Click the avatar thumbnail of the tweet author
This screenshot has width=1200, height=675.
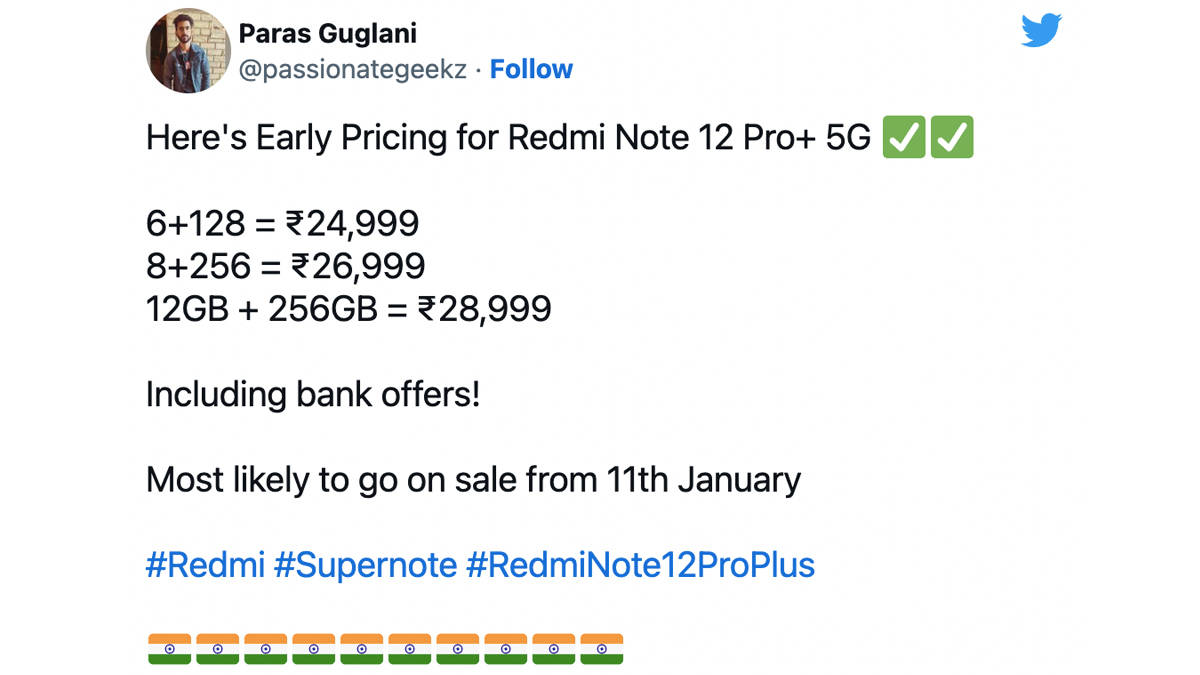coord(187,50)
